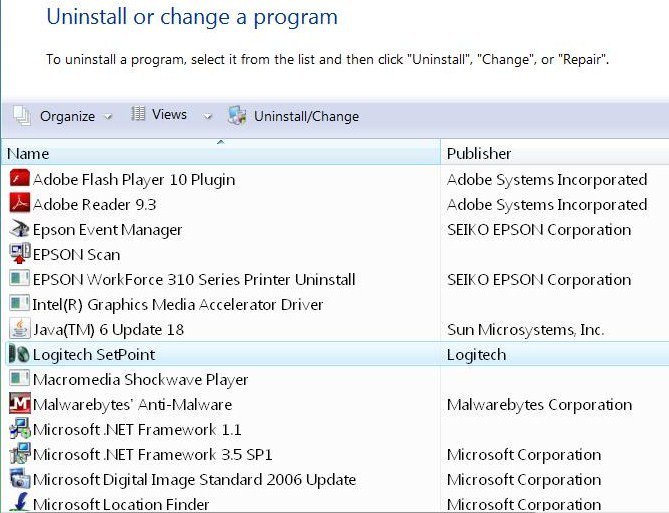Select EPSON Scan entry name
The width and height of the screenshot is (669, 513).
tap(76, 254)
